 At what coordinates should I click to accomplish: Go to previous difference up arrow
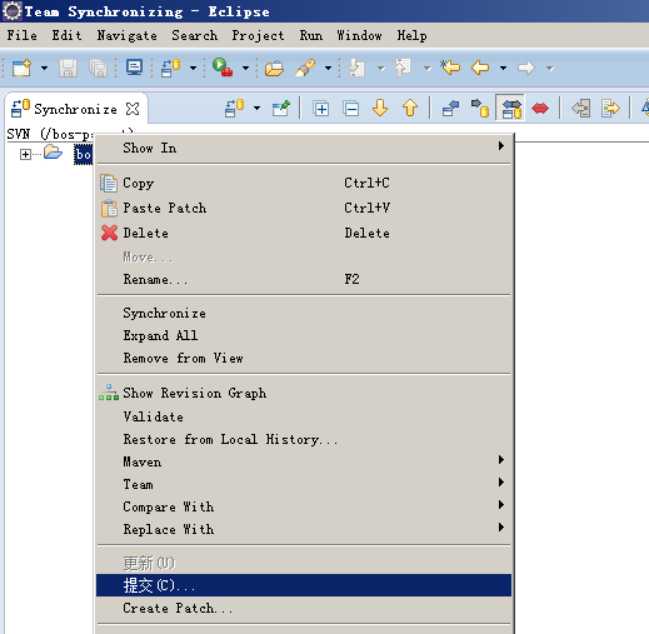[410, 108]
